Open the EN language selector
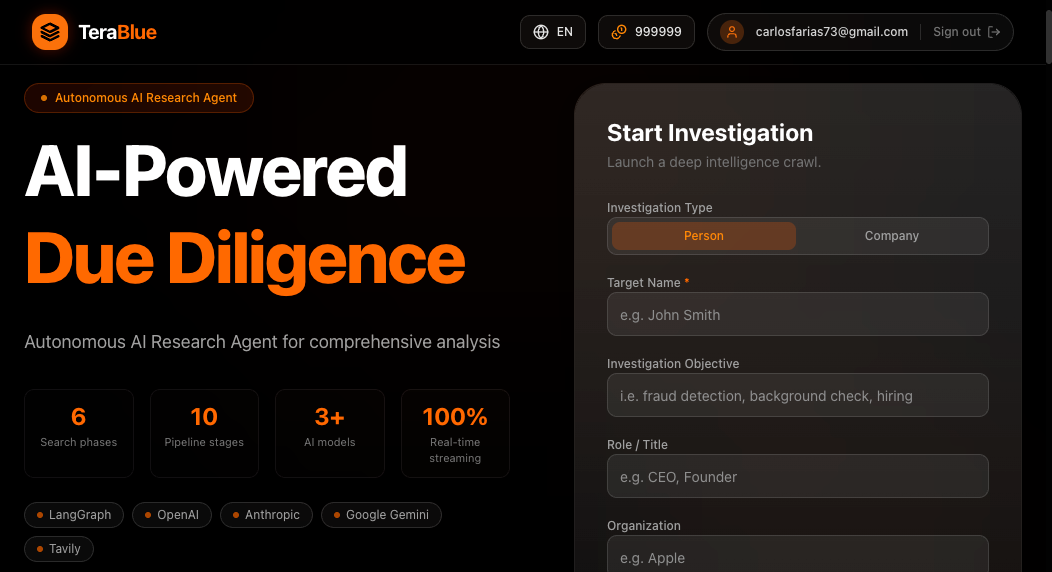Image resolution: width=1052 pixels, height=572 pixels. tap(553, 32)
